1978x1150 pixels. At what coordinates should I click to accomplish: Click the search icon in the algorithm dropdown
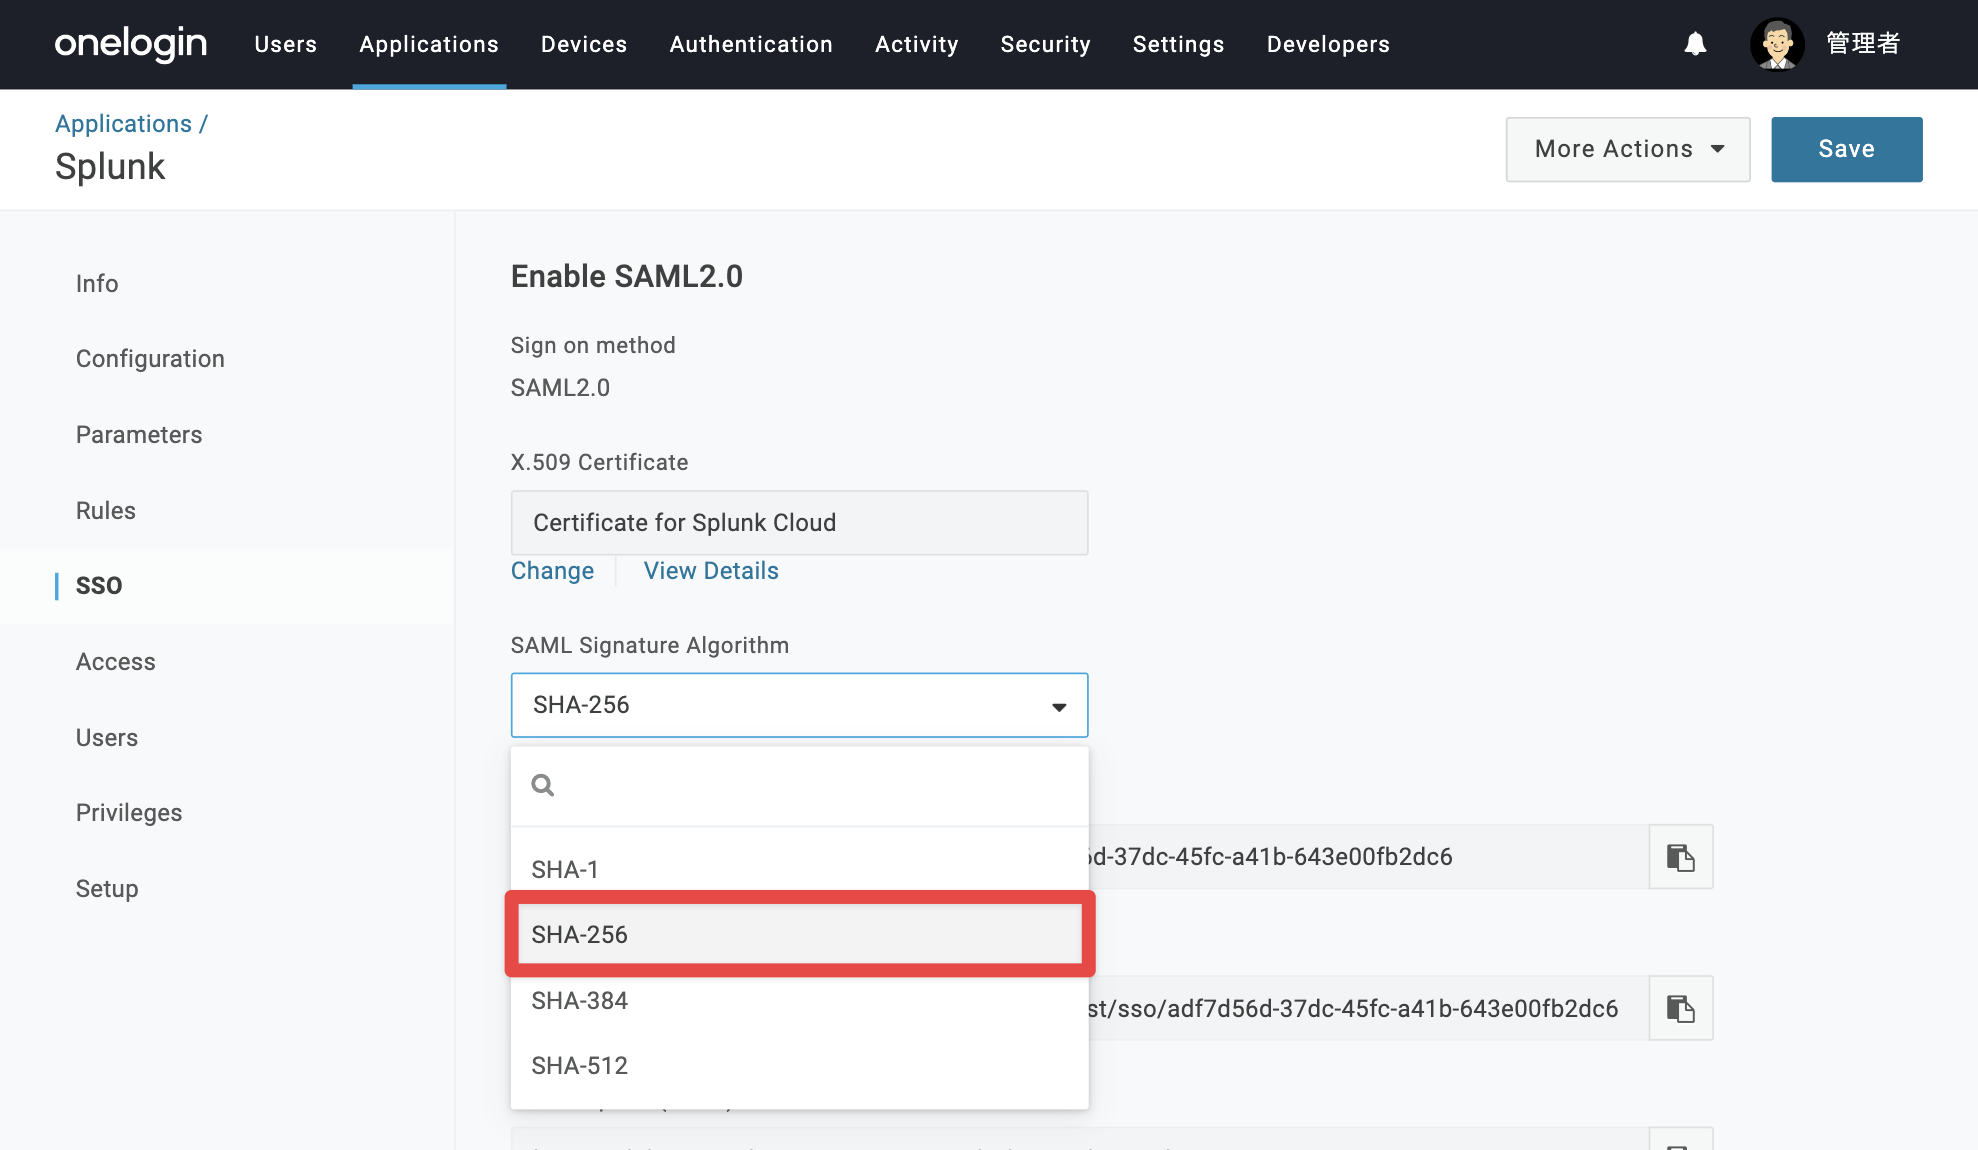[x=543, y=785]
